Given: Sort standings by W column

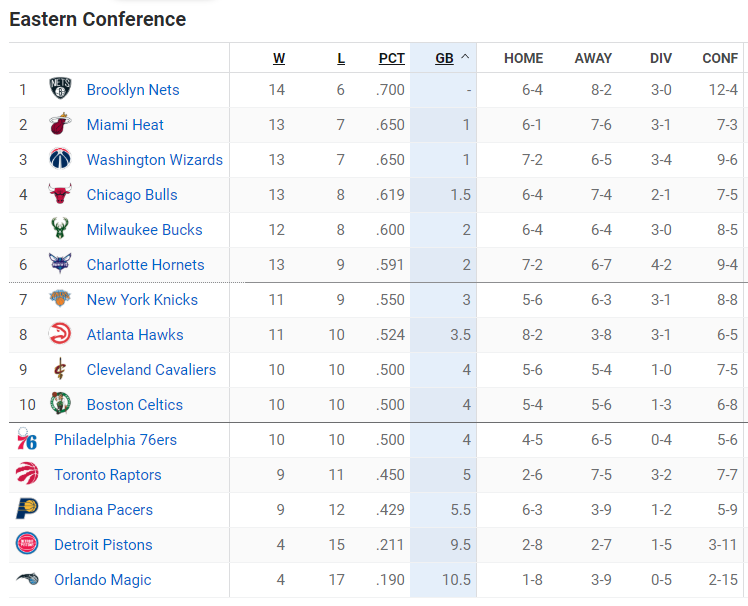Looking at the screenshot, I should [279, 58].
